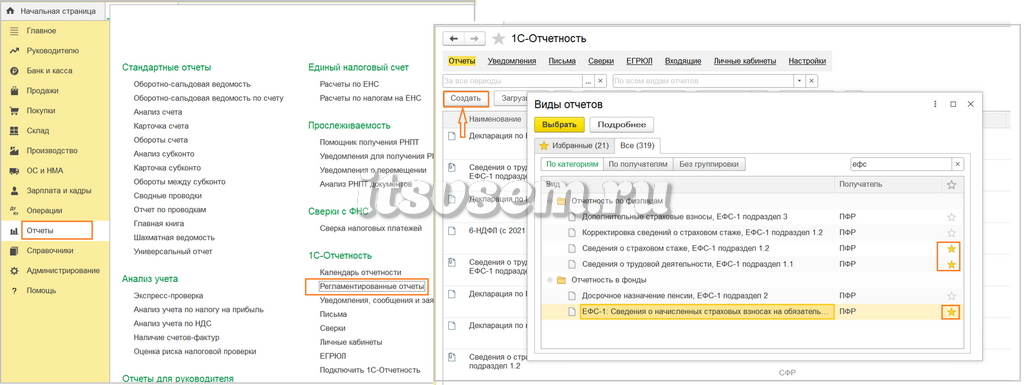The height and width of the screenshot is (385, 1024).
Task: Open ОС и НМА section
Action: 44,170
